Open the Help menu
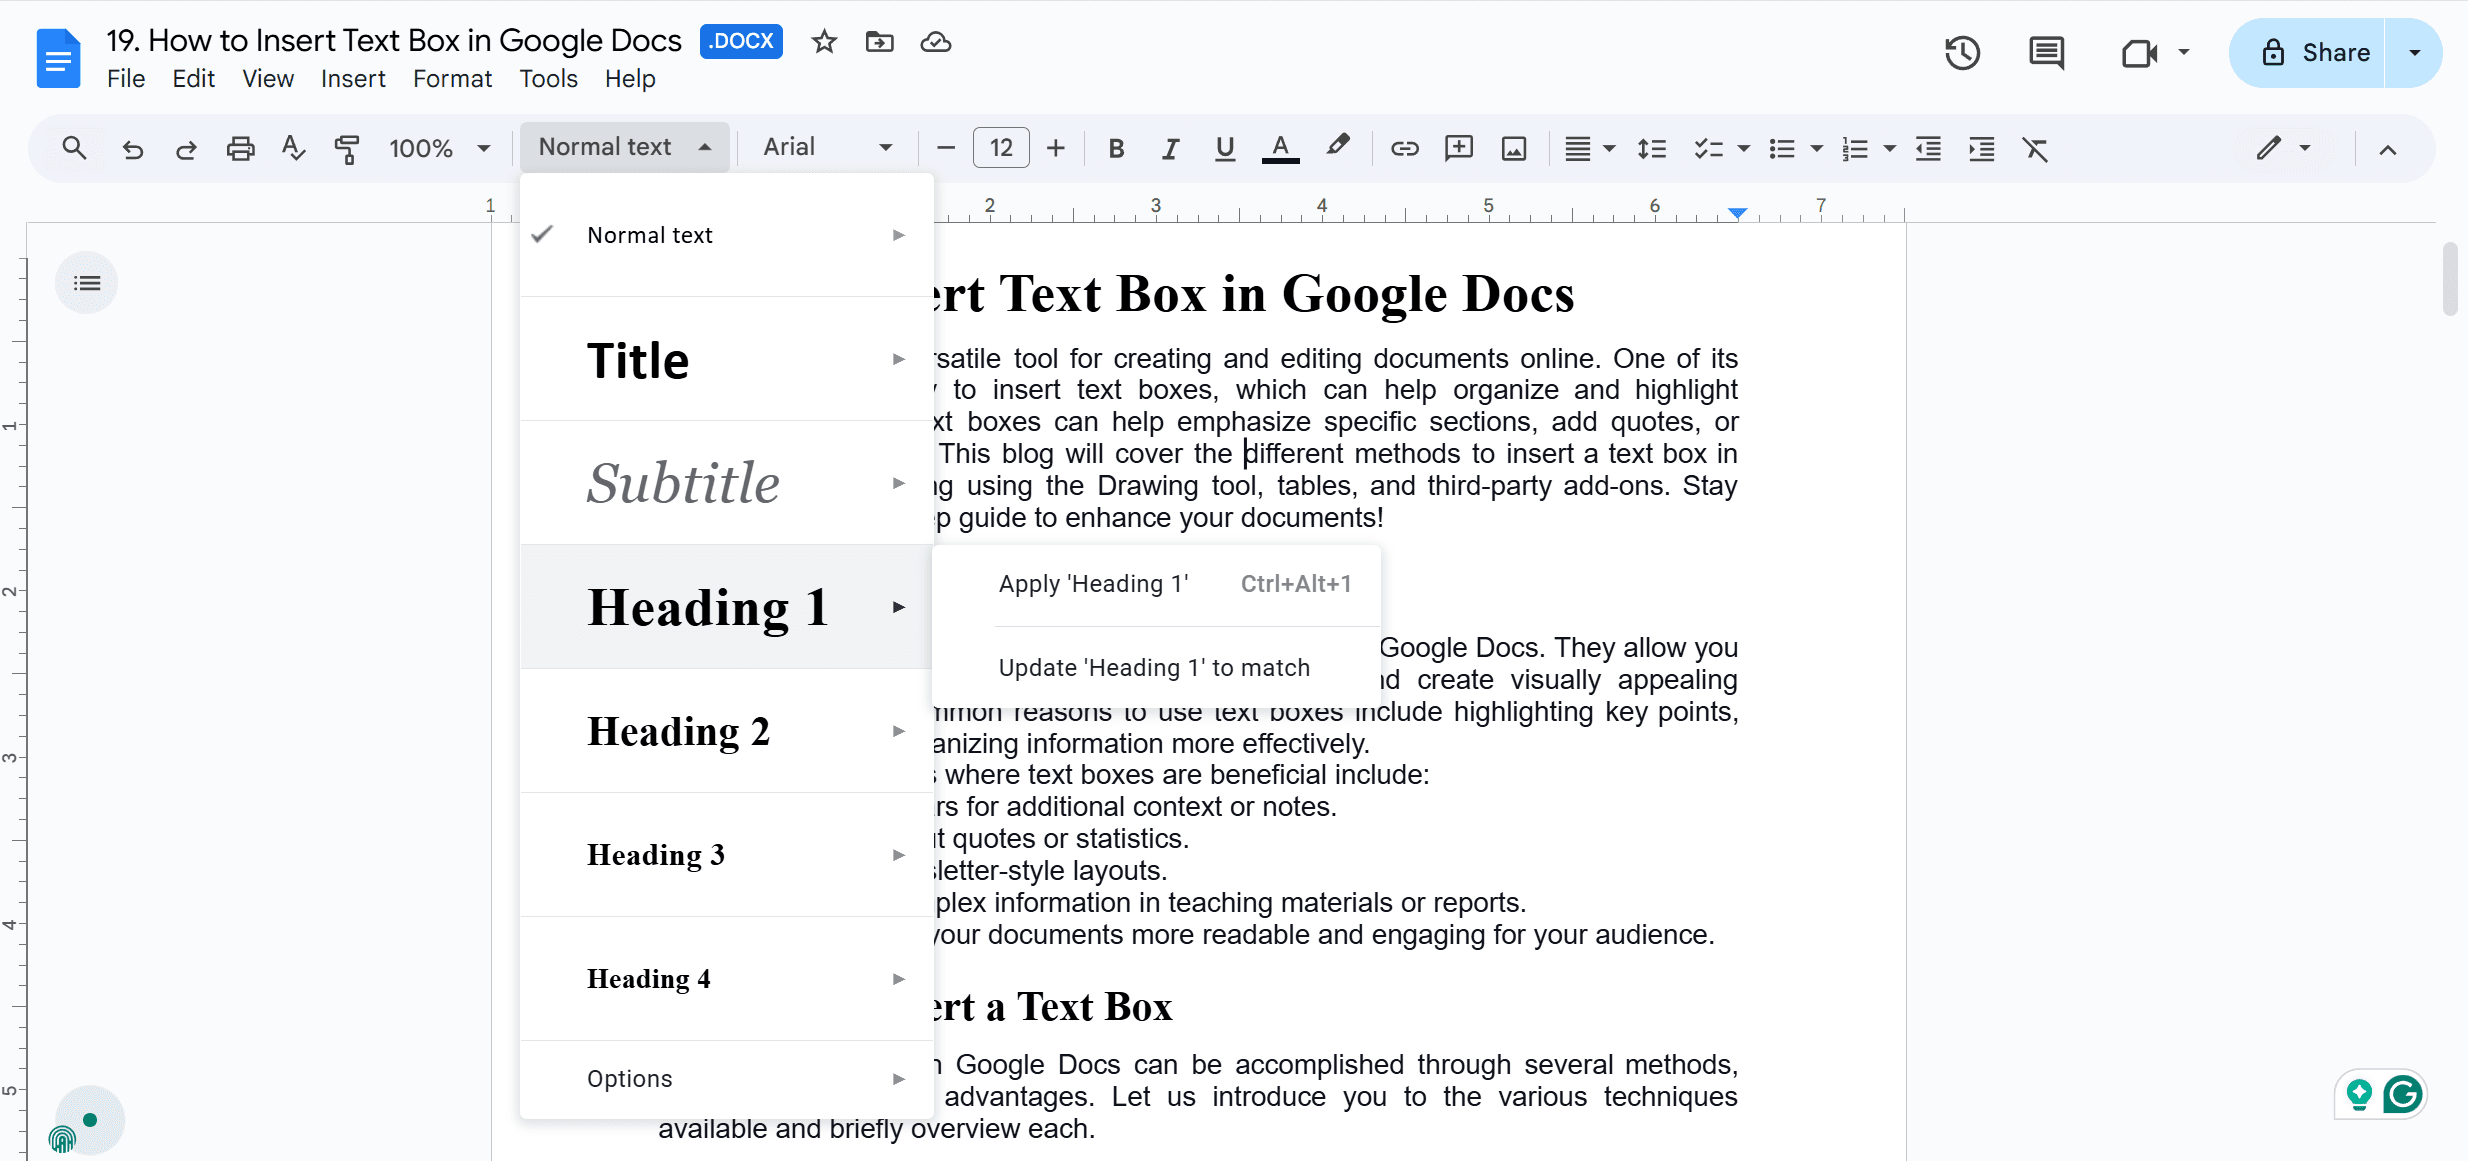This screenshot has width=2468, height=1161. click(x=630, y=79)
